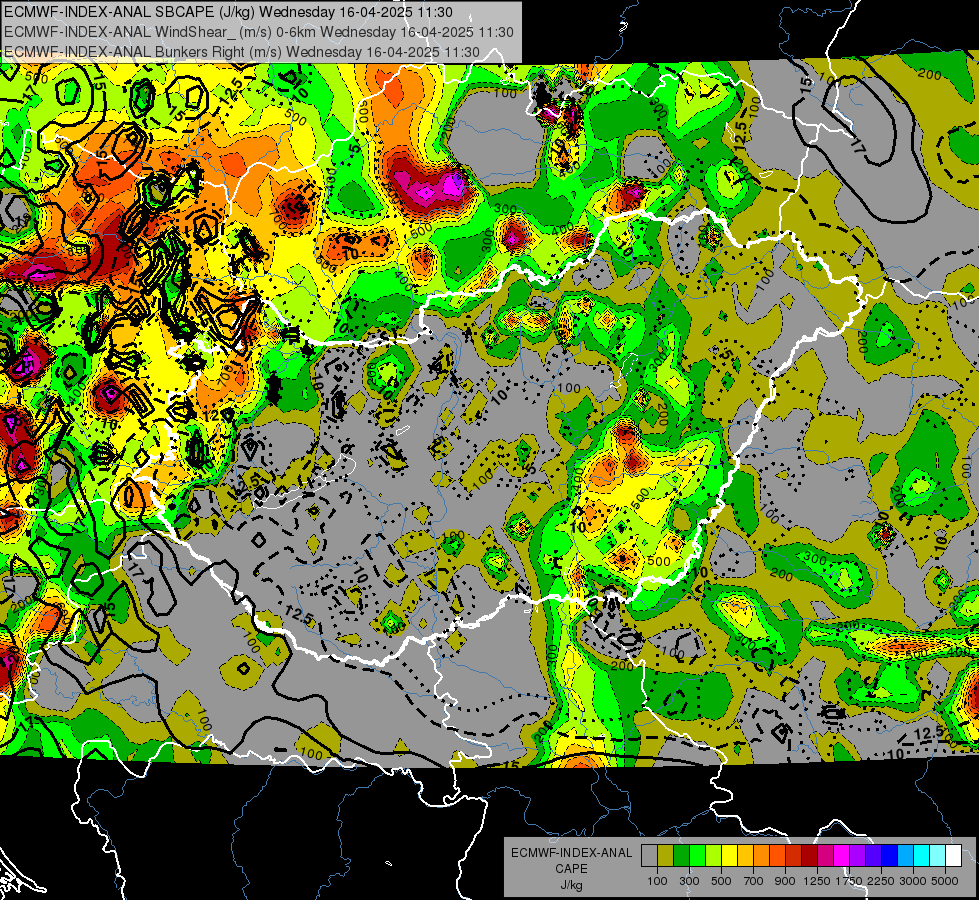Screen dimensions: 979x900
Task: Click the dark green swatch in the CAPE legend
Action: (x=681, y=856)
